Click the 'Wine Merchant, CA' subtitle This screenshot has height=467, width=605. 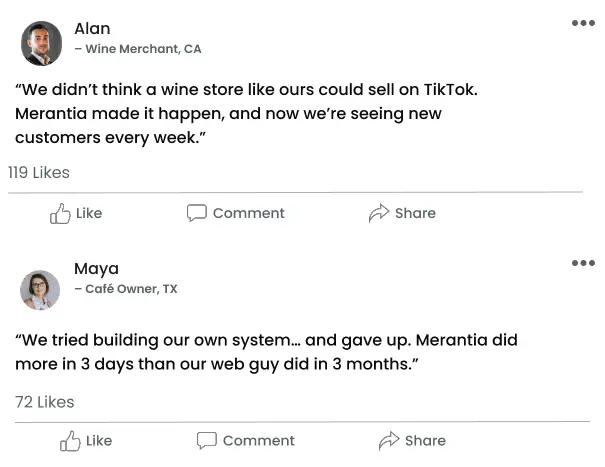pos(138,49)
